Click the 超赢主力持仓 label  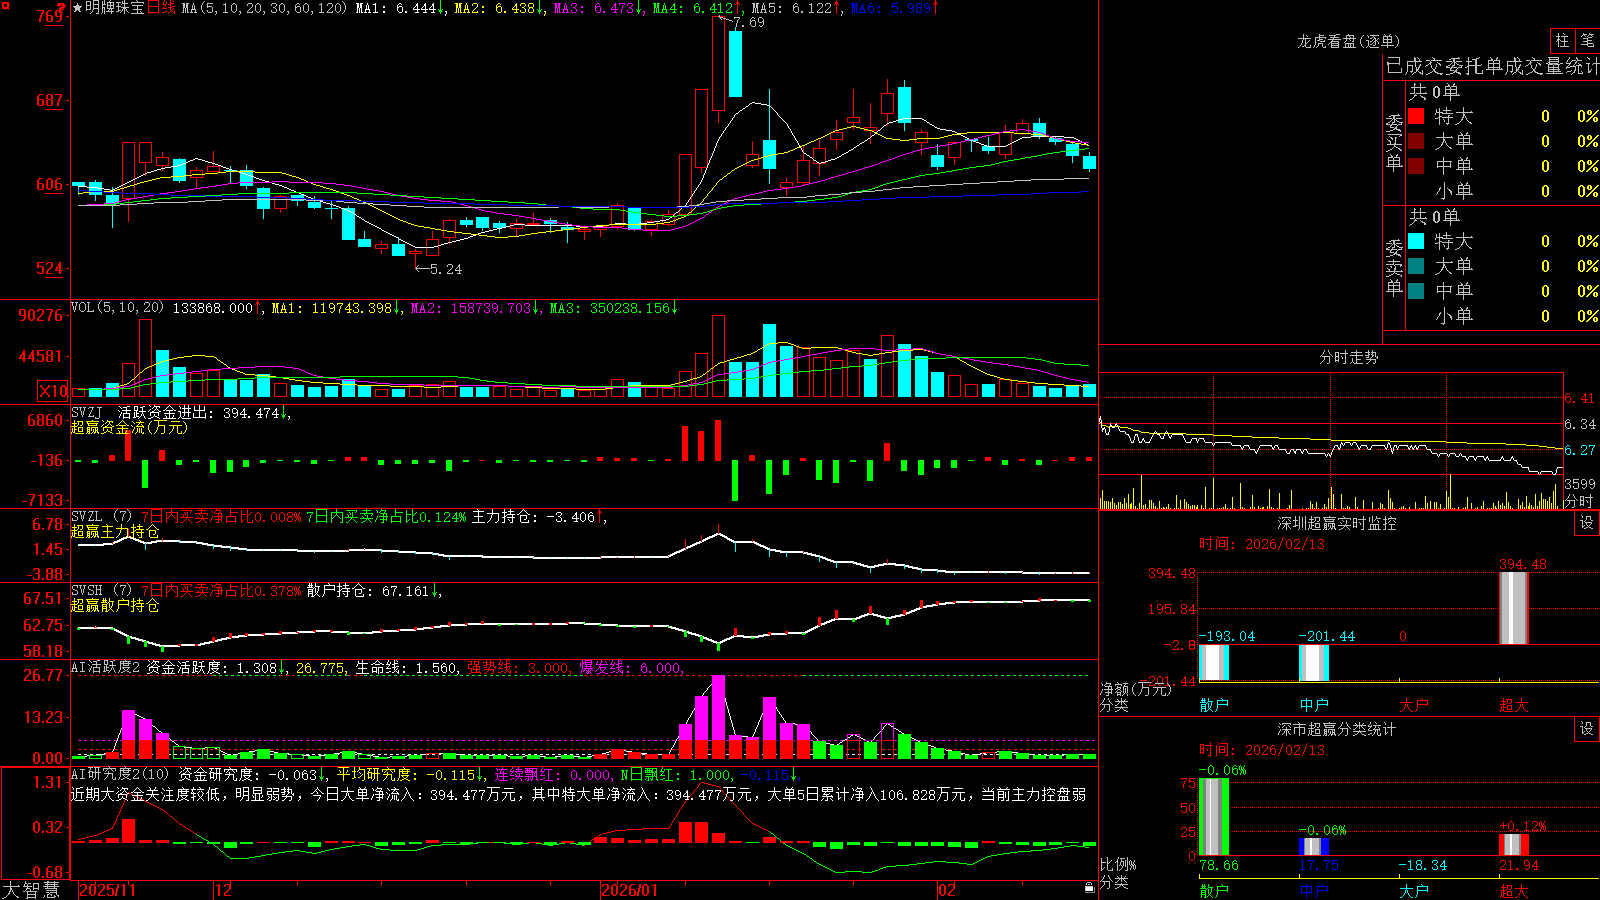coord(115,532)
